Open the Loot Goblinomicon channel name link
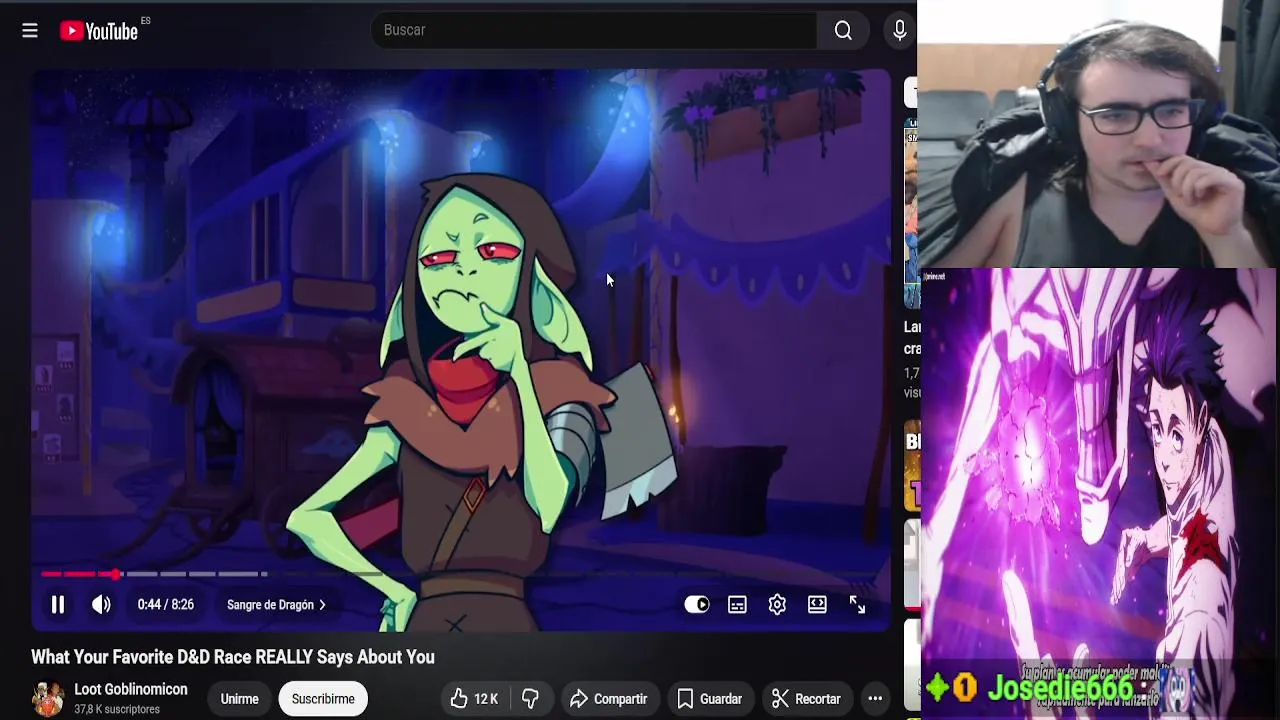Viewport: 1280px width, 720px height. tap(131, 690)
